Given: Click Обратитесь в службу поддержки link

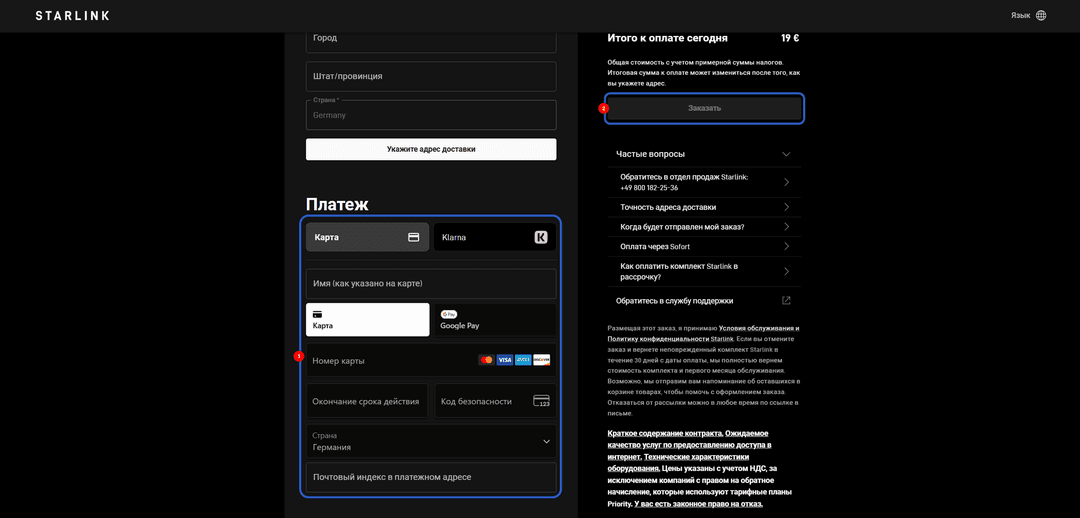Looking at the screenshot, I should (674, 301).
